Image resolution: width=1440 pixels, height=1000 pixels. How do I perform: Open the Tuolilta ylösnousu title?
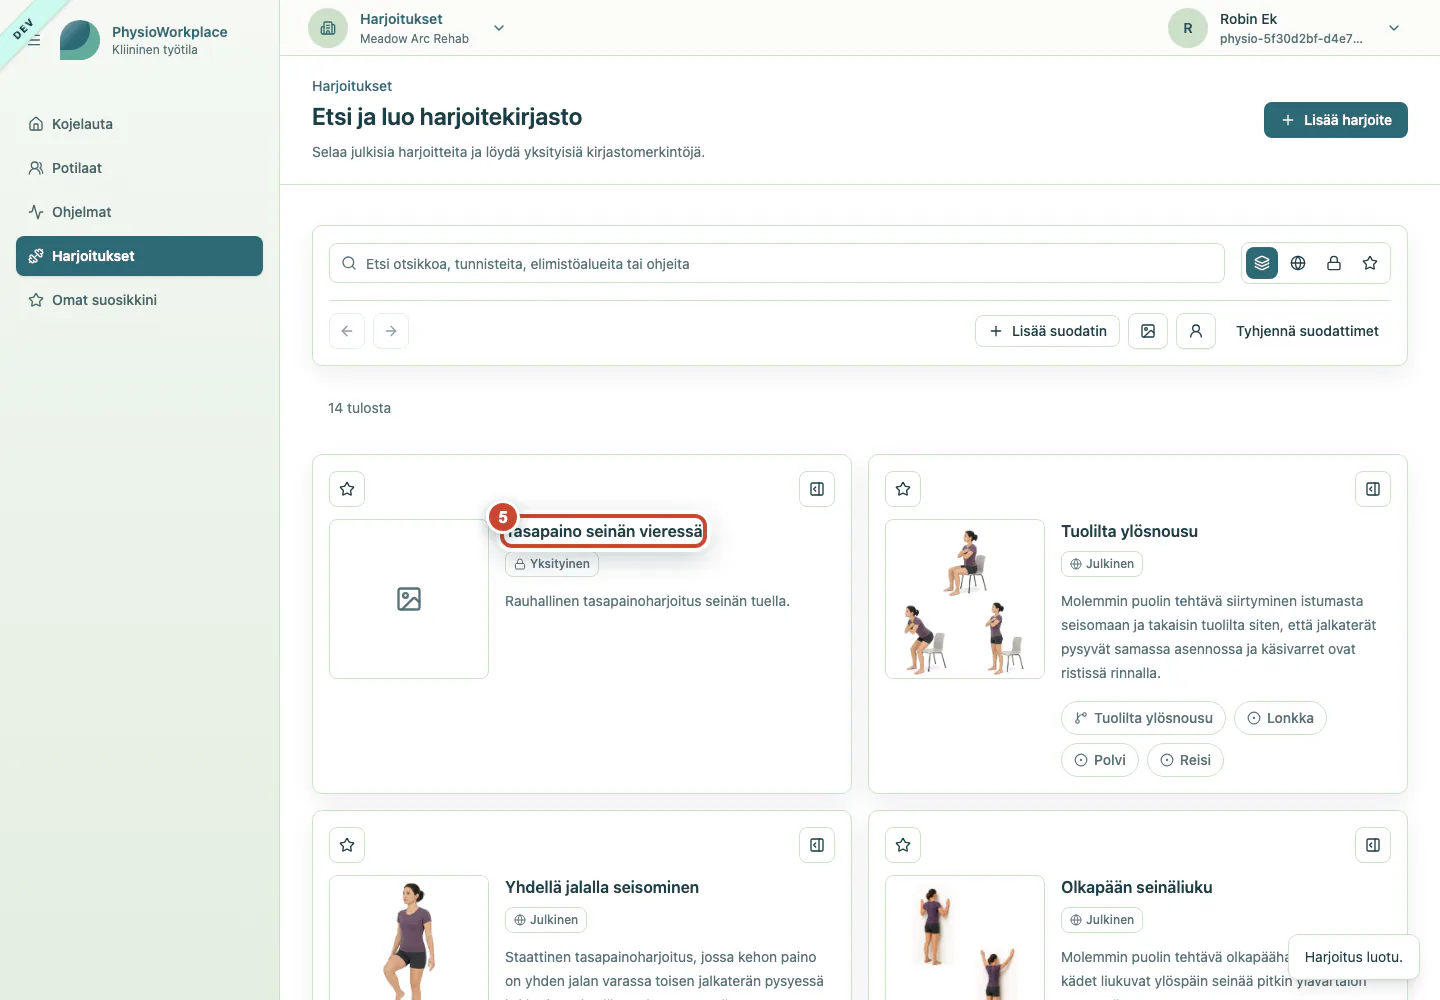[1129, 531]
